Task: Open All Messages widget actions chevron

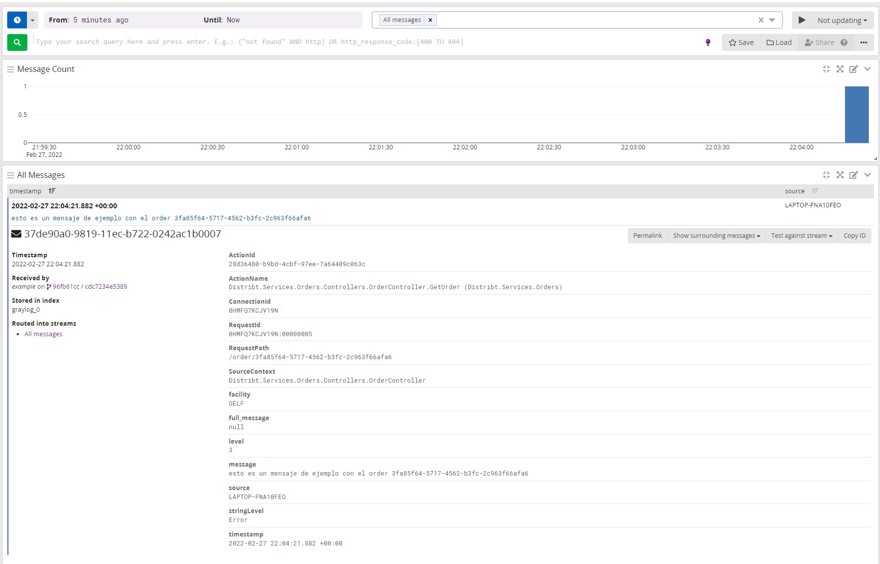Action: click(868, 175)
